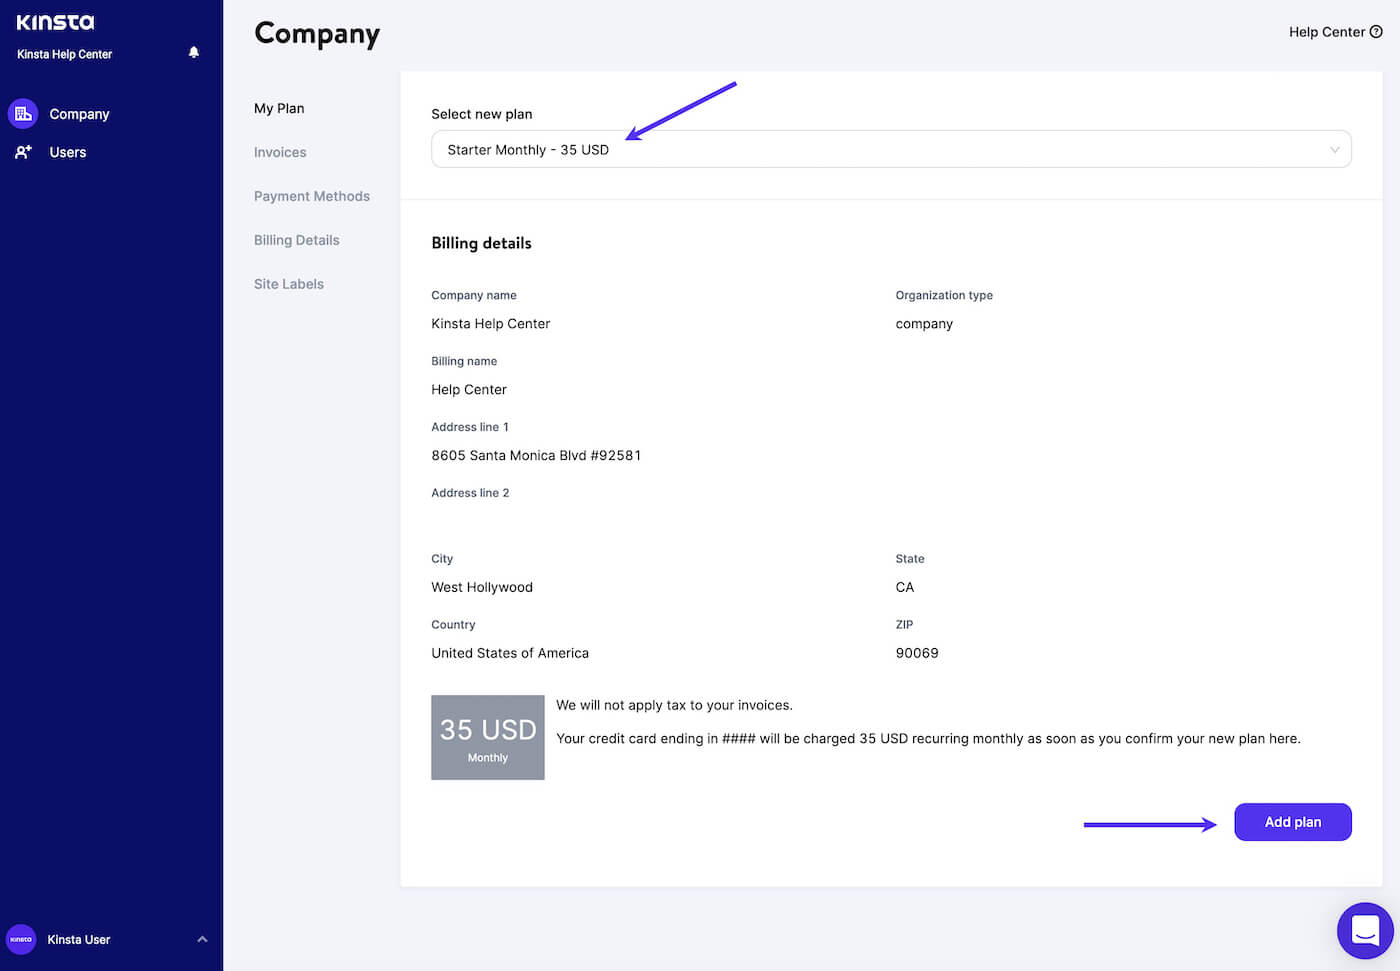Open Billing Details section
This screenshot has height=971, width=1400.
click(x=297, y=240)
